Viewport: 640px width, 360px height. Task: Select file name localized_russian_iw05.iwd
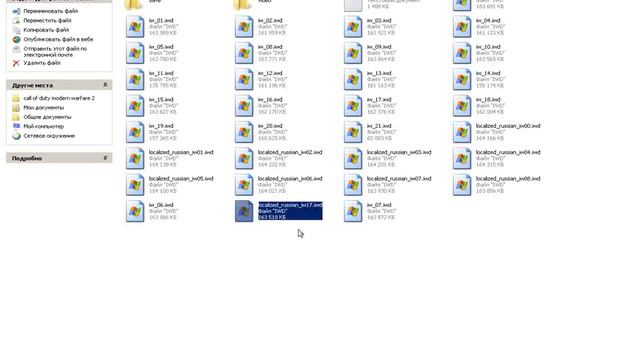pos(181,179)
